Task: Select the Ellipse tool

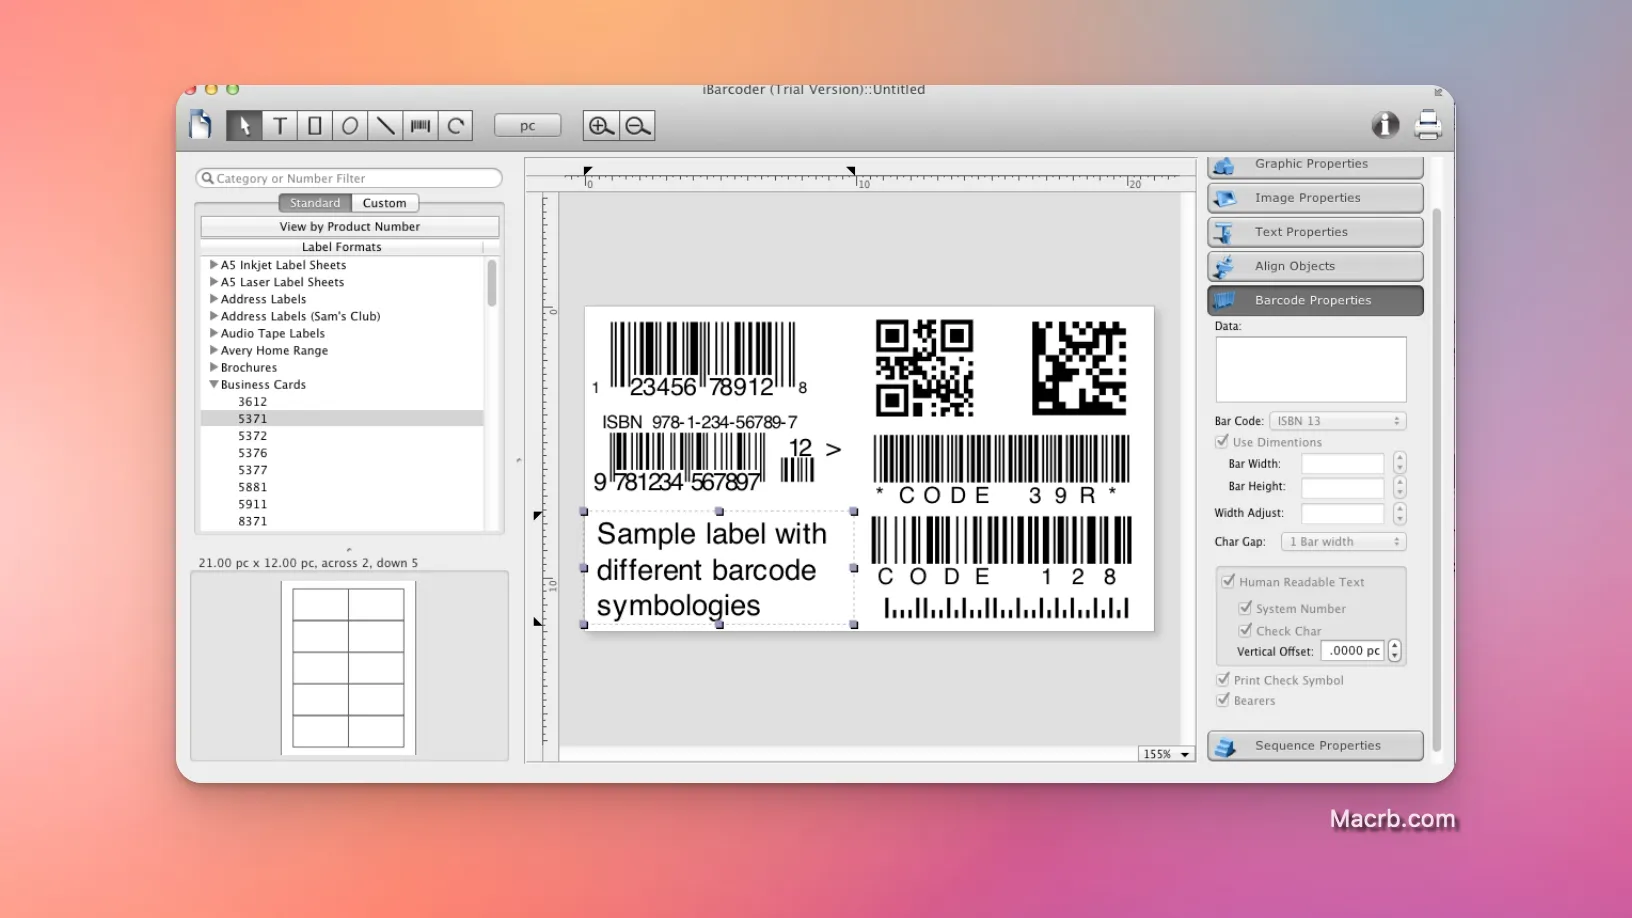Action: (x=350, y=126)
